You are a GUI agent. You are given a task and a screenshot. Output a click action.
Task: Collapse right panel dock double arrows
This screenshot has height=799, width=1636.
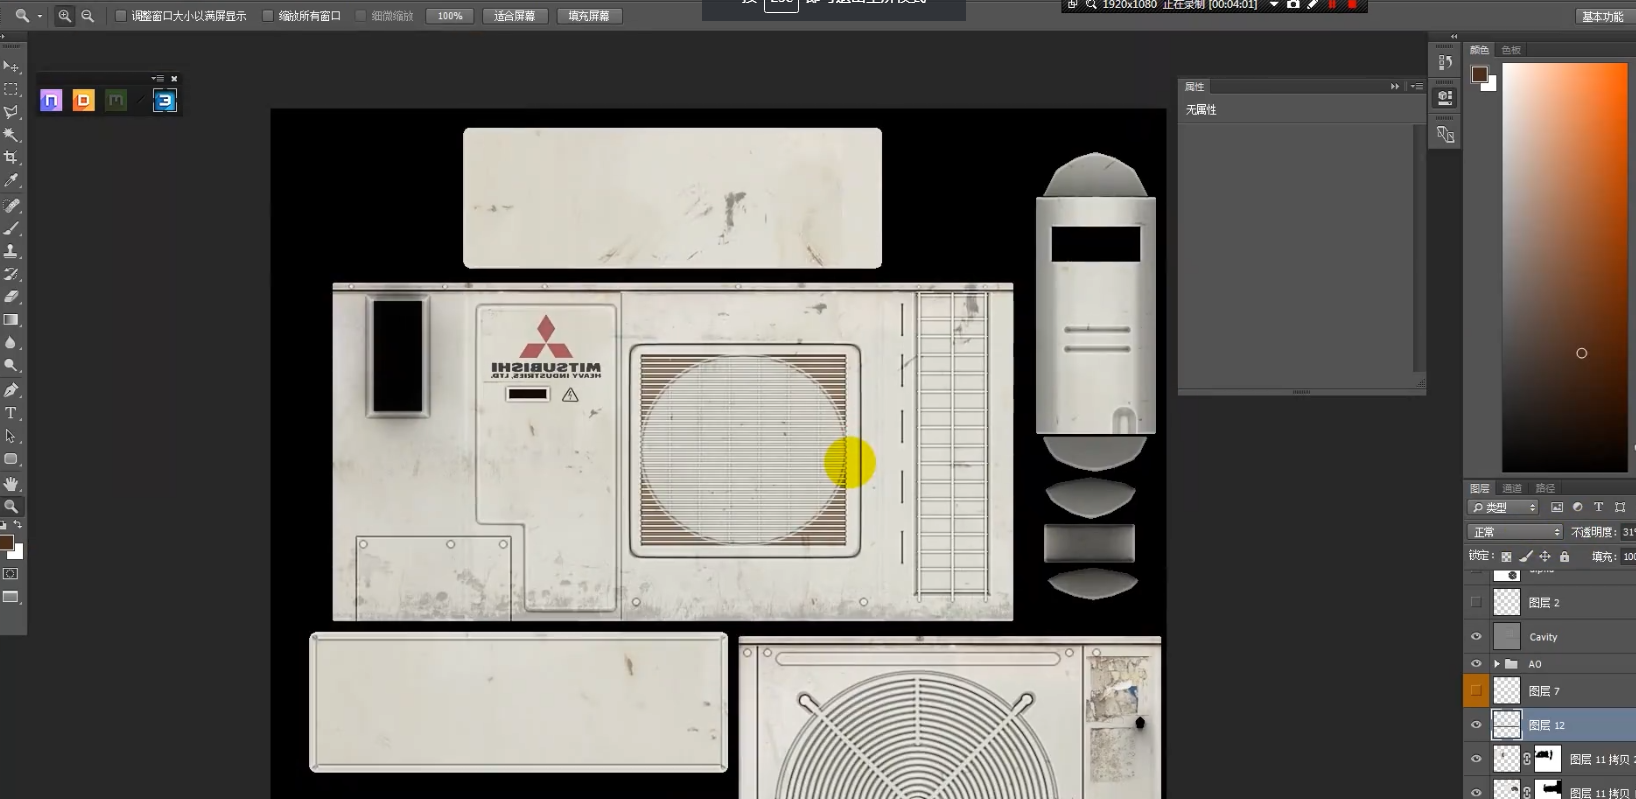click(1454, 37)
